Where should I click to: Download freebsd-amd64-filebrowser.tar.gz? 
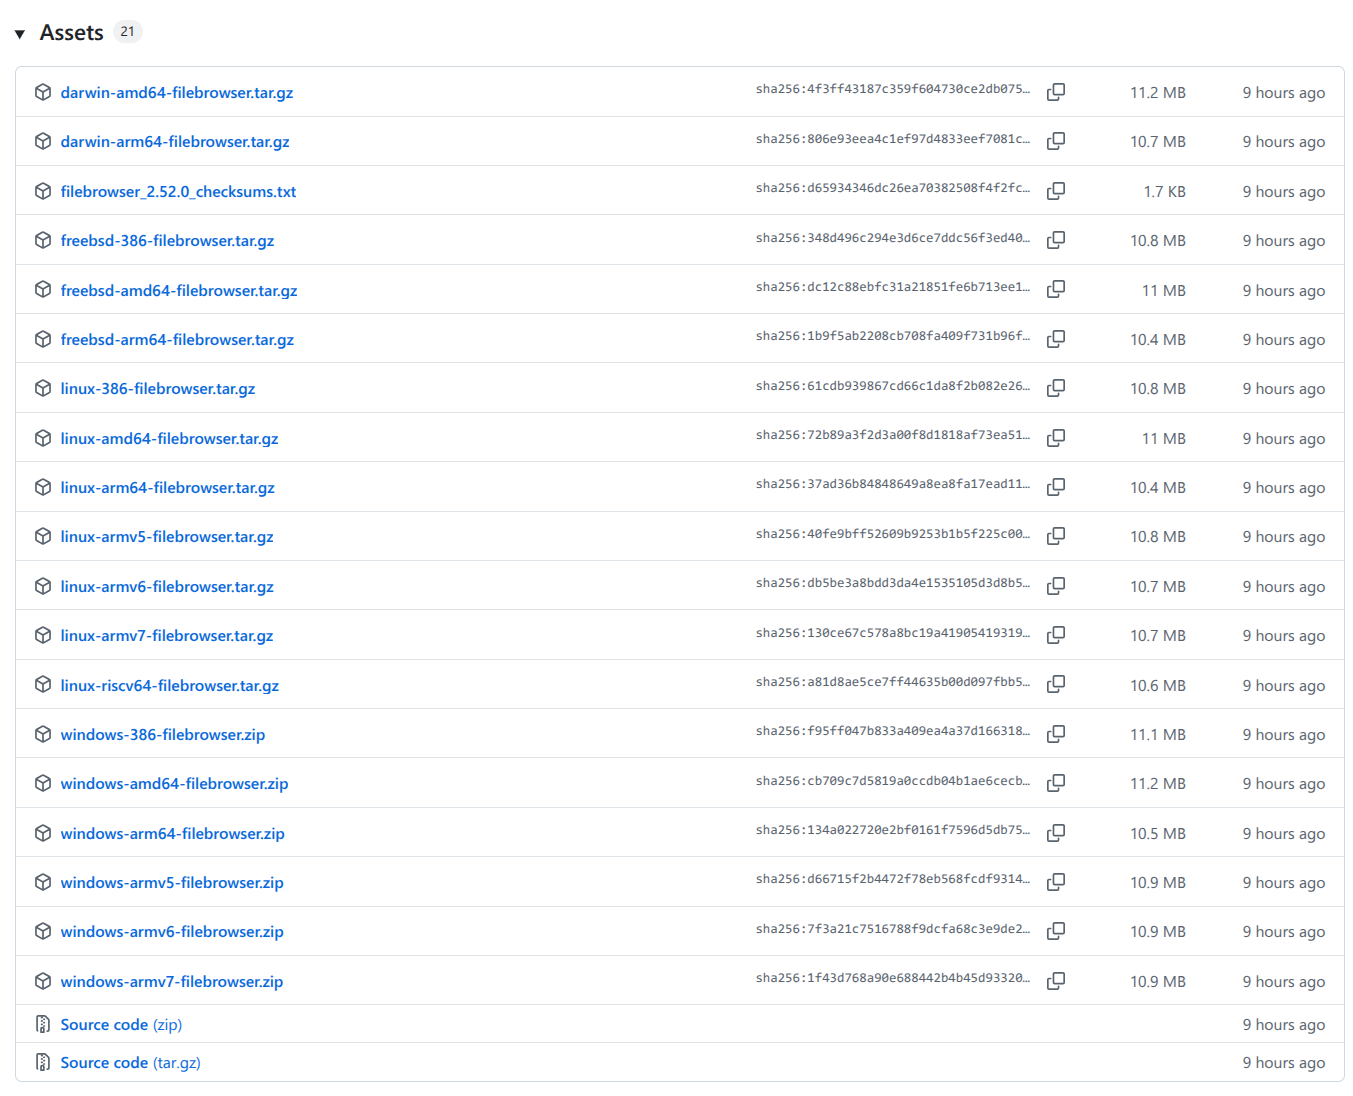pos(179,291)
